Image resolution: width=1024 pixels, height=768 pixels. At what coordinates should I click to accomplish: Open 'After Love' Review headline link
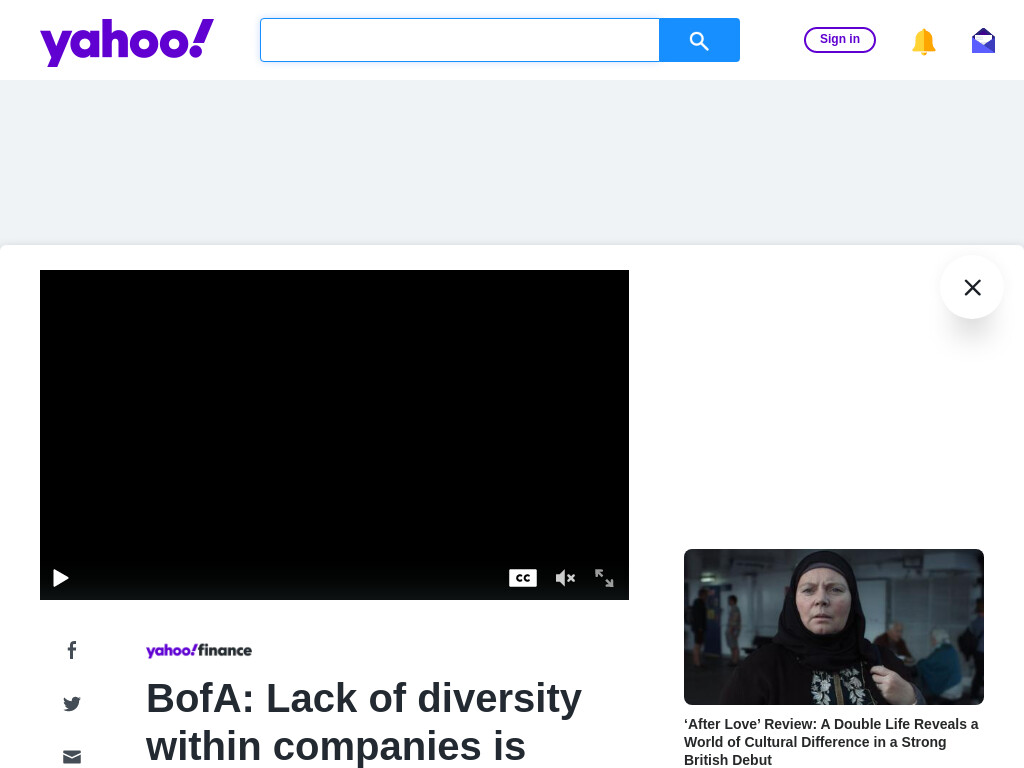coord(831,742)
